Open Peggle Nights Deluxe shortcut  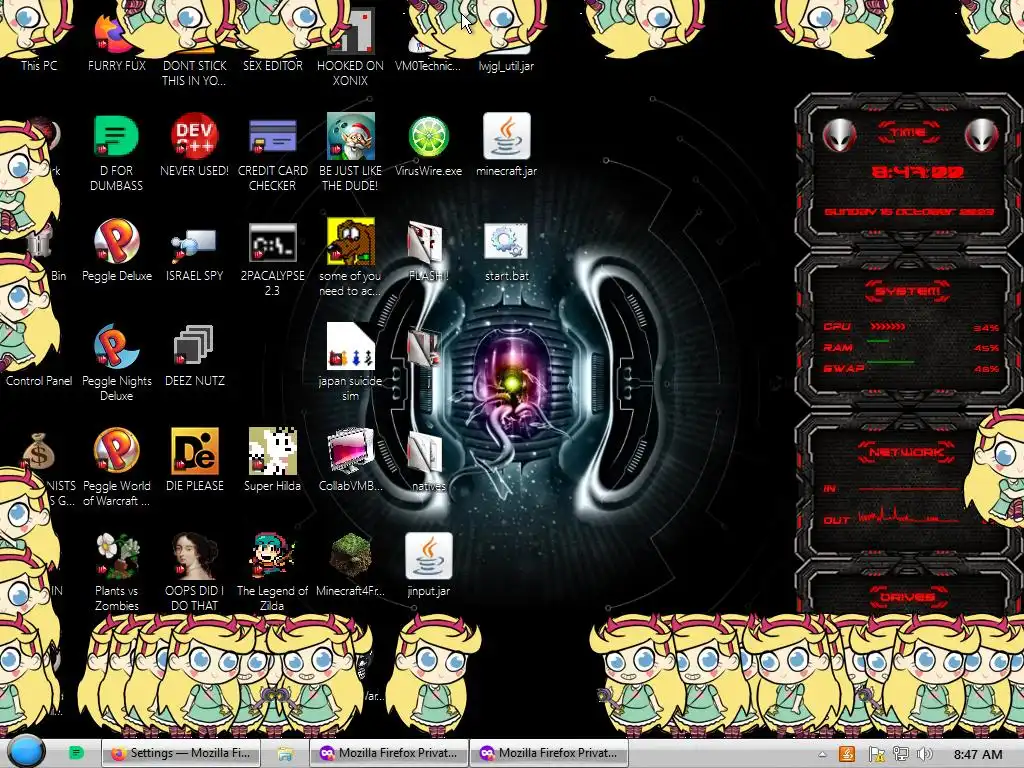(x=116, y=347)
